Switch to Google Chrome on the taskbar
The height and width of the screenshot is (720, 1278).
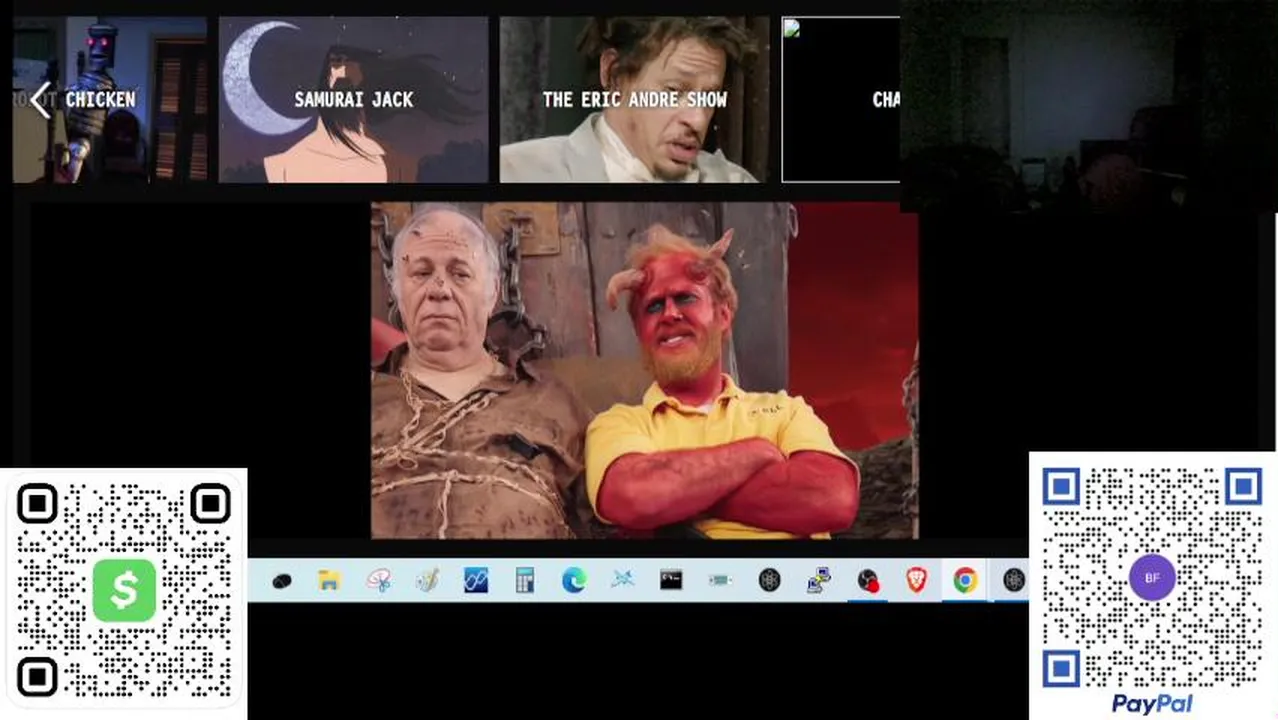click(965, 580)
